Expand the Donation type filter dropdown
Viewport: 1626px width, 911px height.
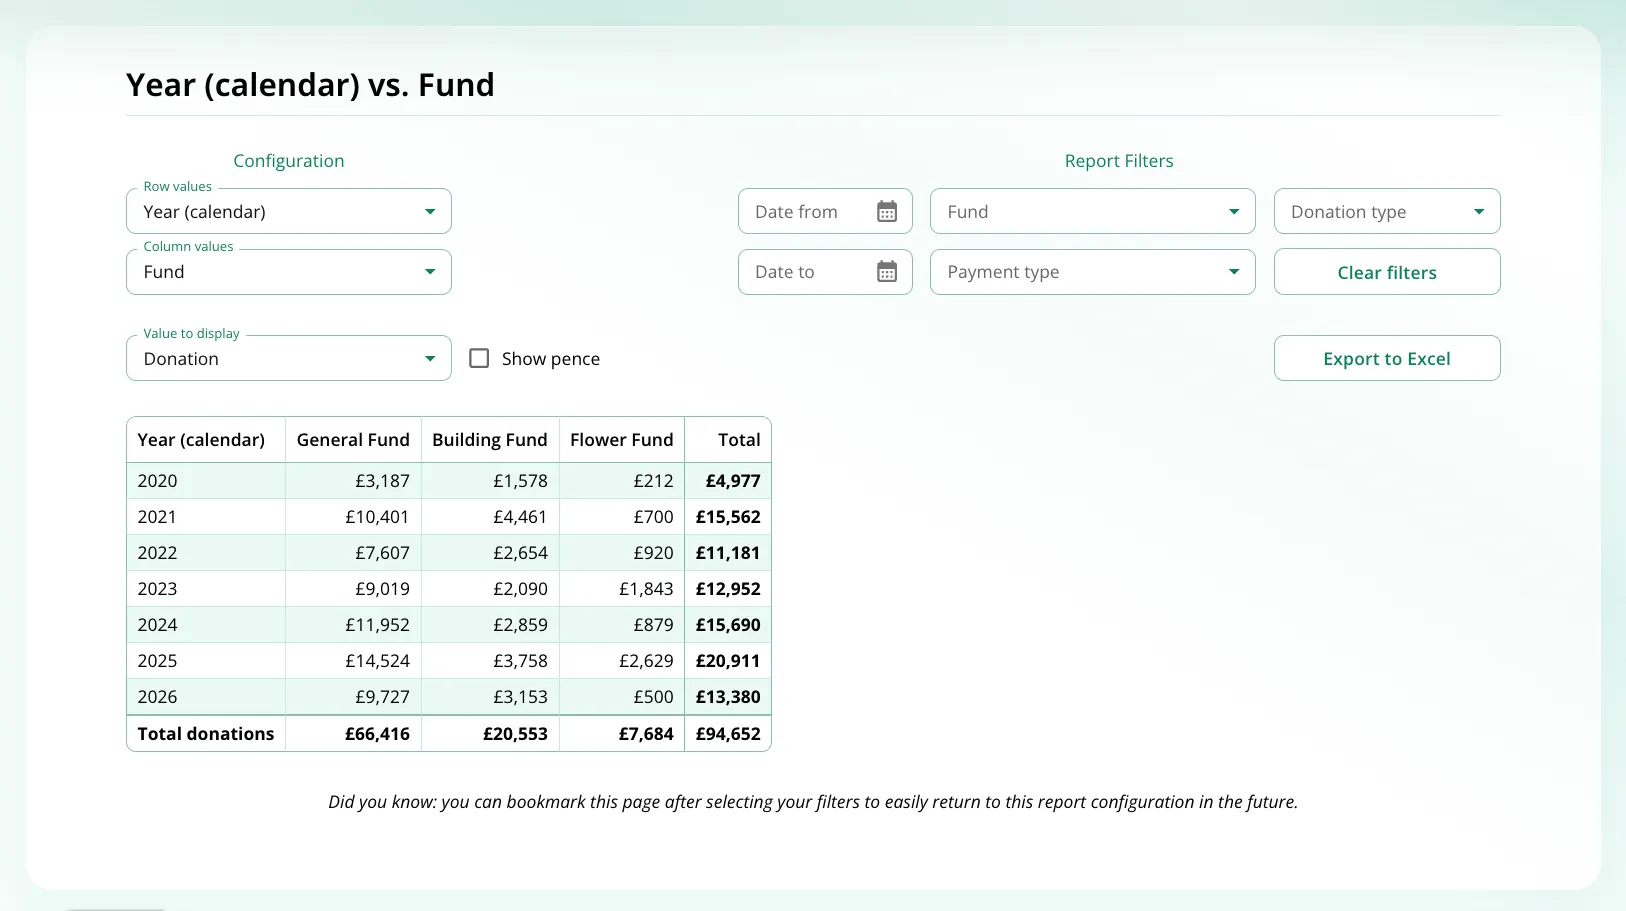click(x=1387, y=211)
